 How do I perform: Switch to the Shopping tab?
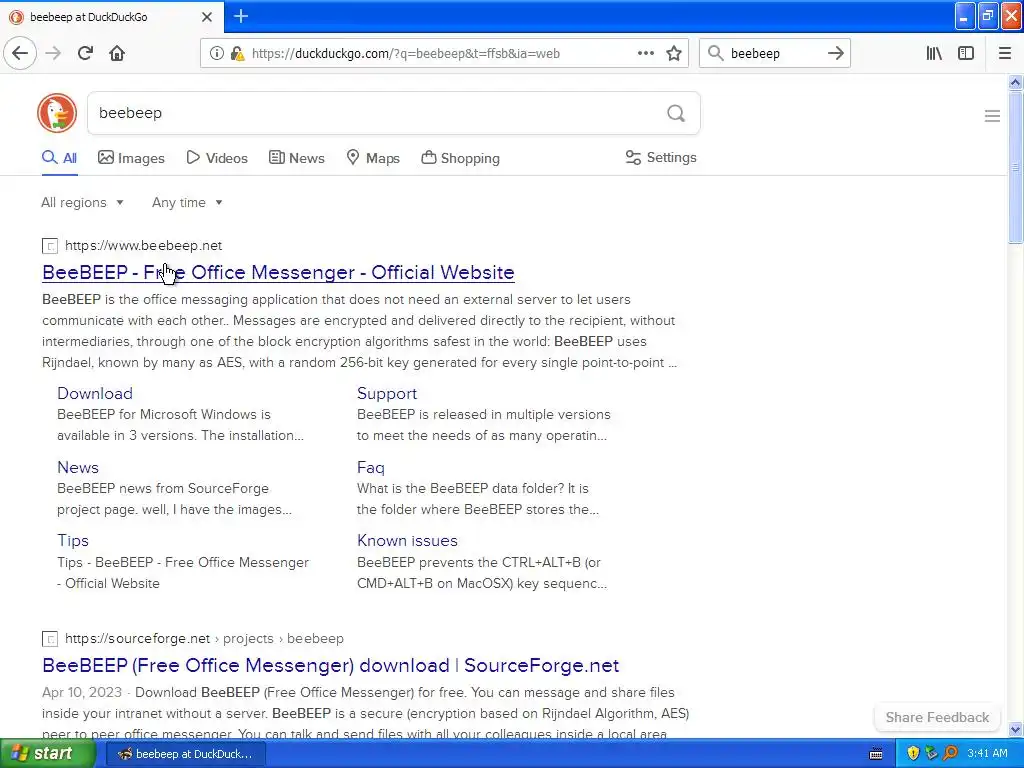(460, 158)
